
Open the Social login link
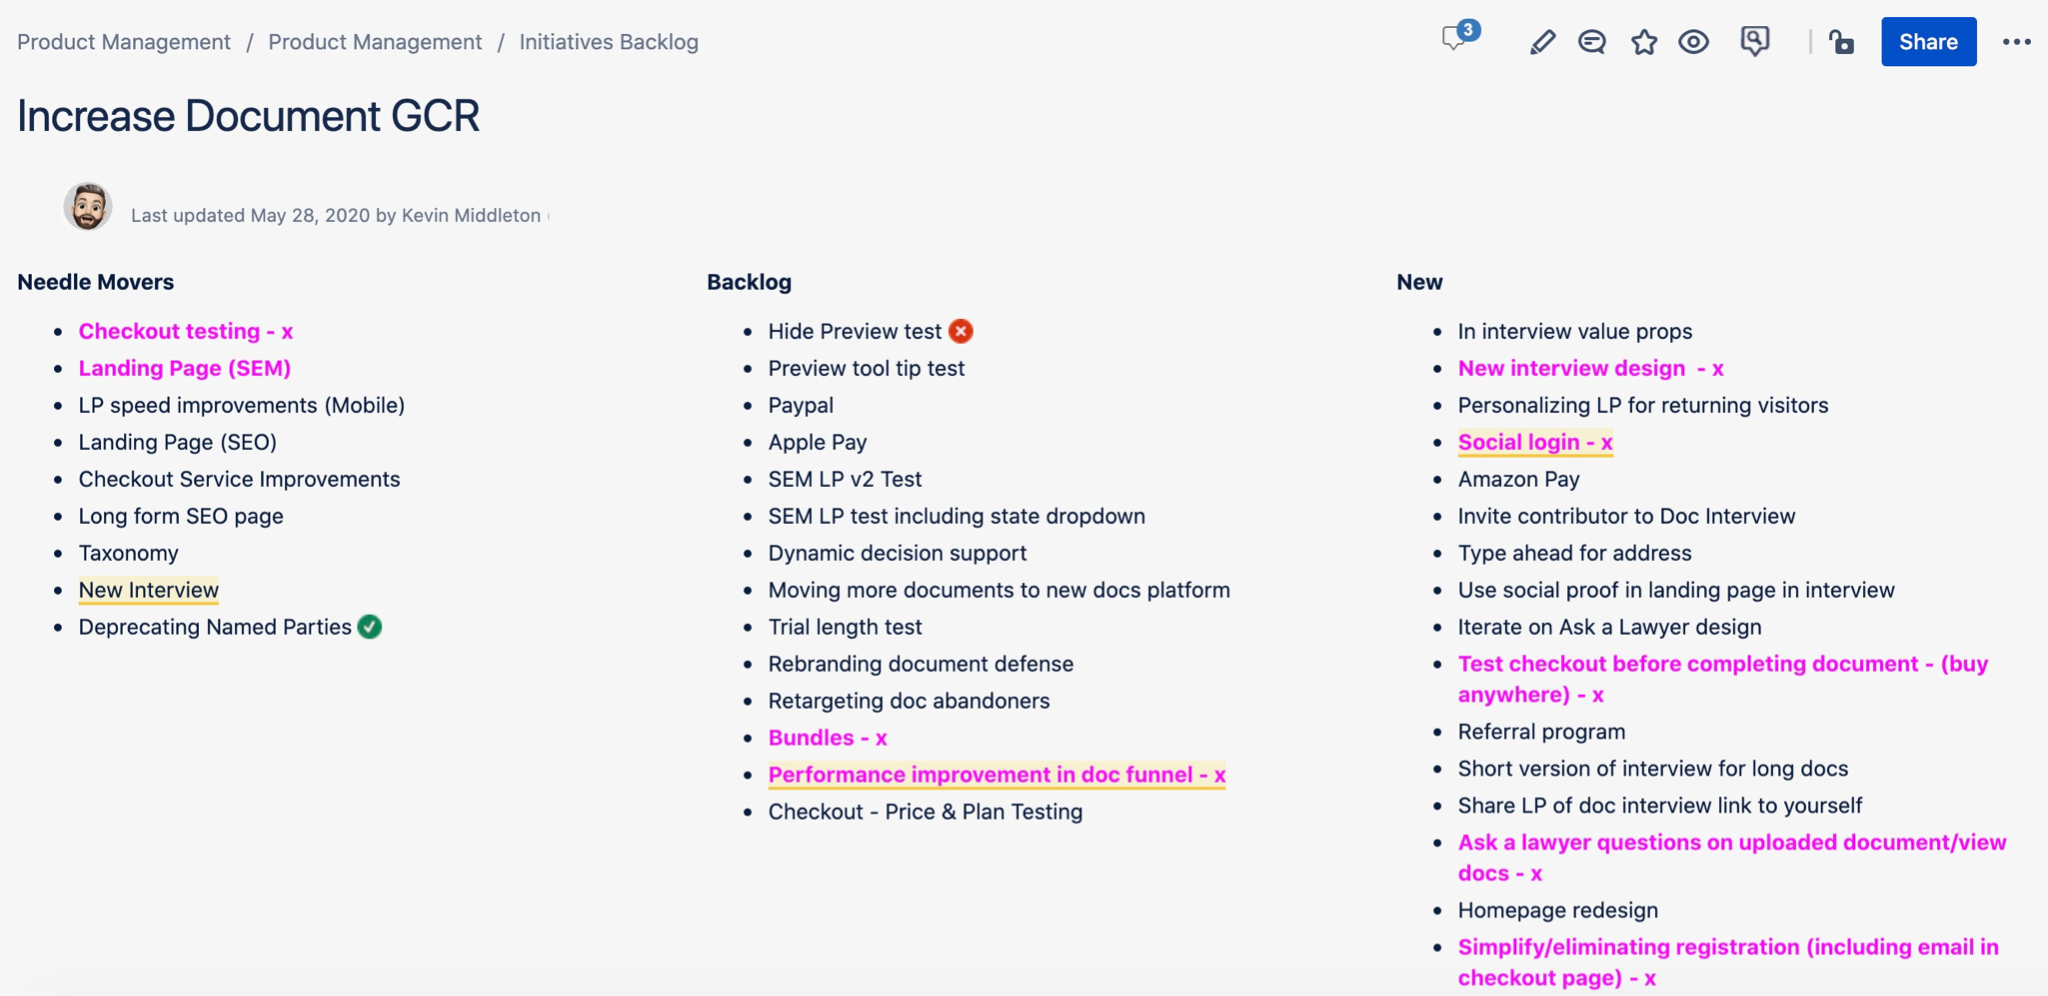coord(1533,441)
